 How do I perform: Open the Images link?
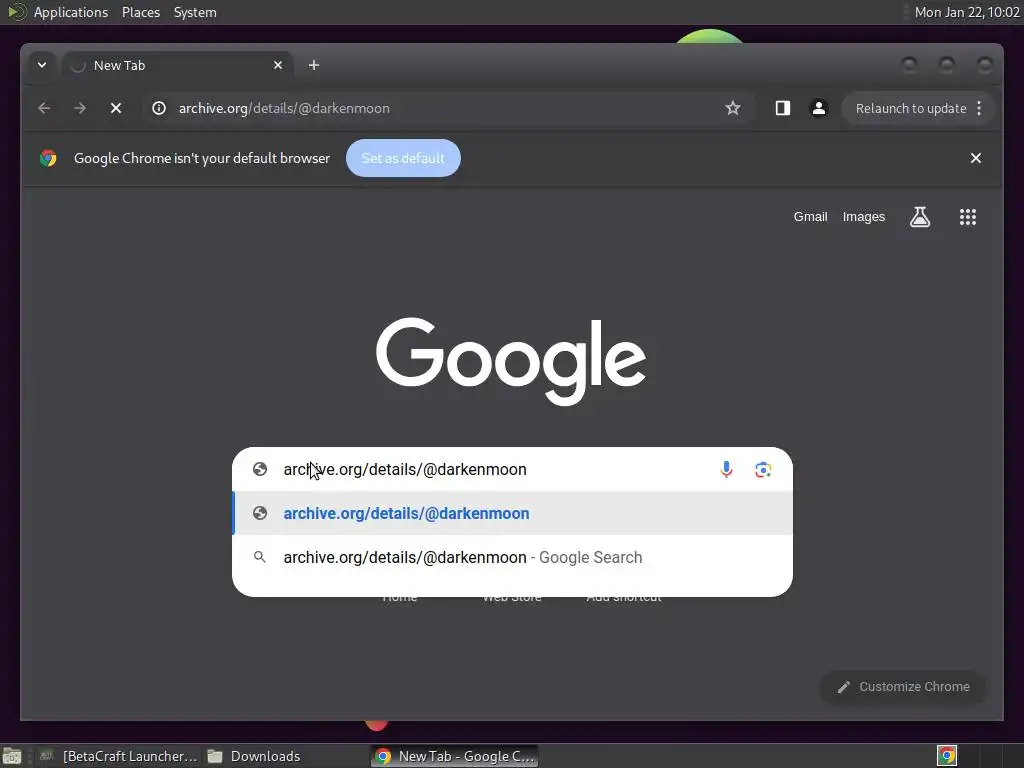(x=863, y=217)
